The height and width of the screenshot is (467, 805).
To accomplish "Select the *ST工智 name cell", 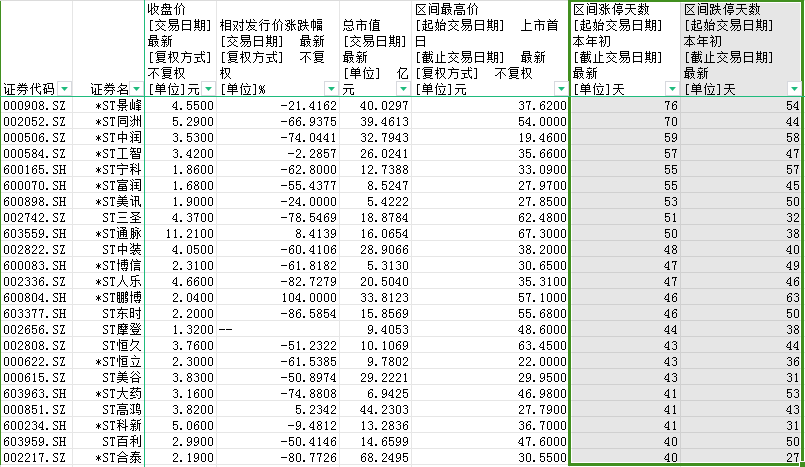I will click(108, 153).
